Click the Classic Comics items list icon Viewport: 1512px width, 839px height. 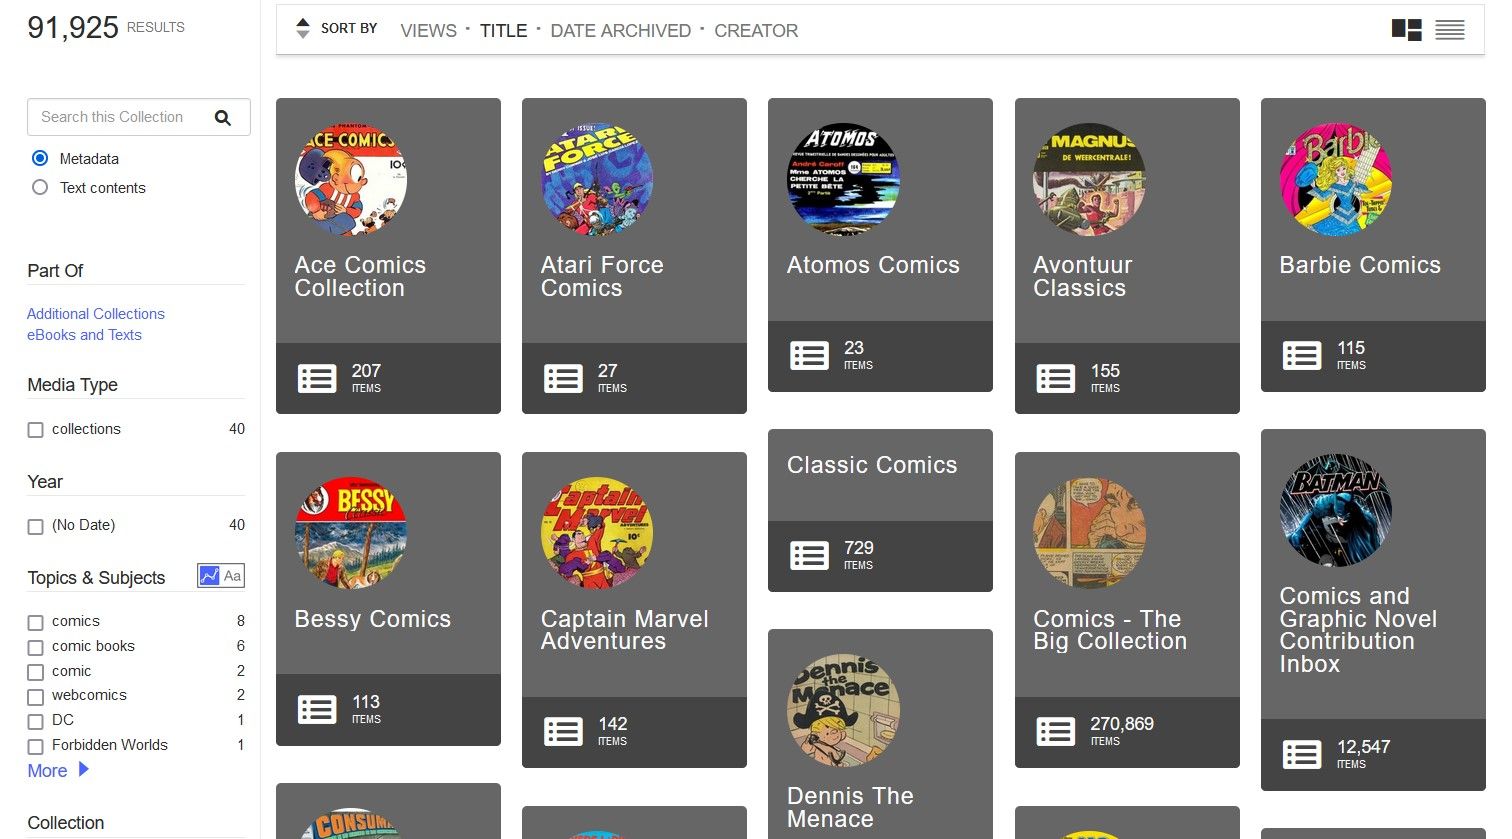(809, 555)
